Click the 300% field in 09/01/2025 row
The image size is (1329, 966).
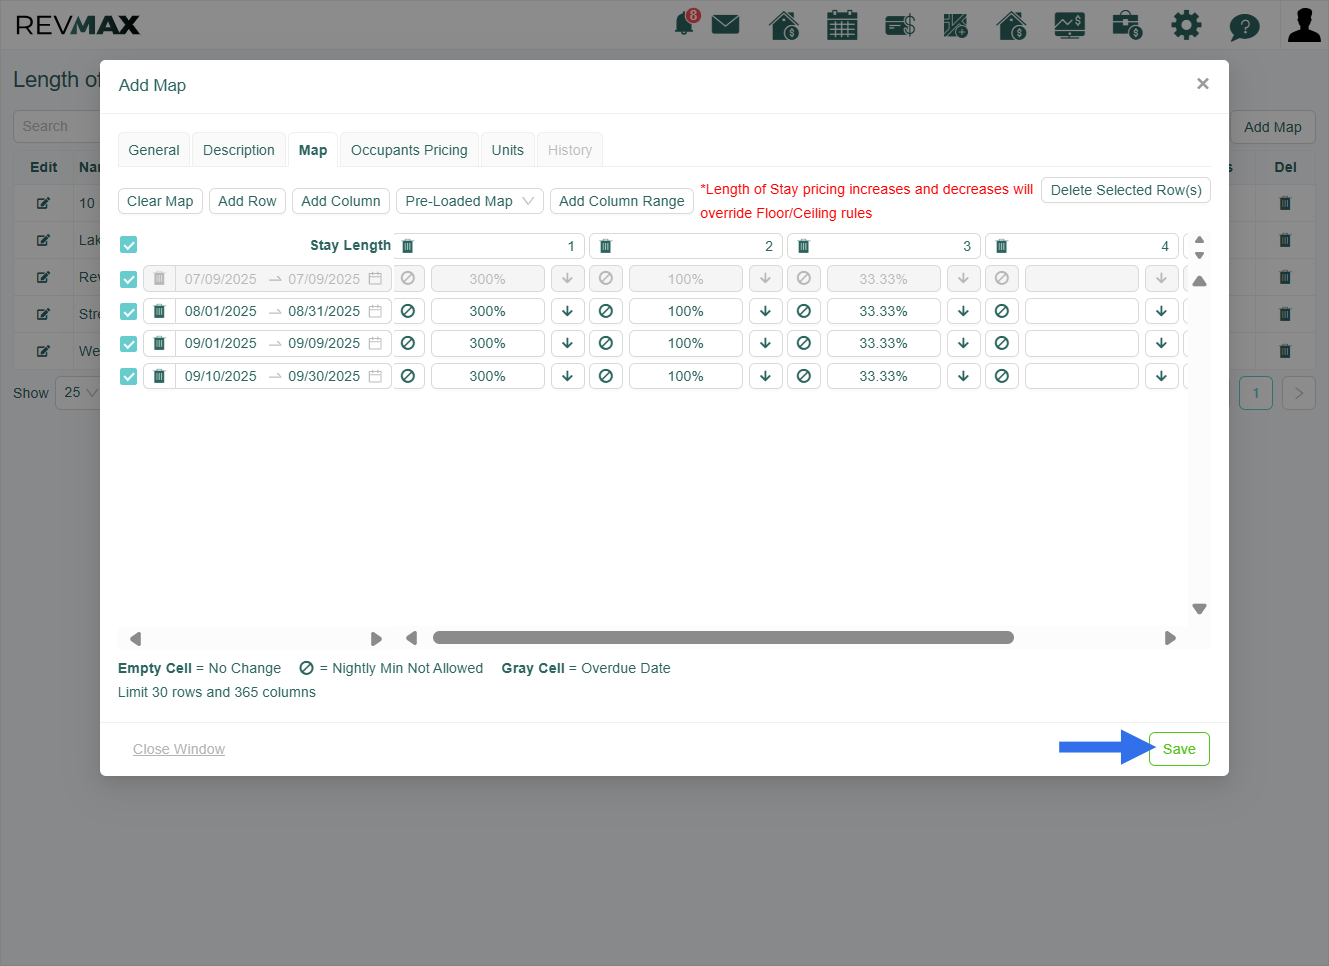click(488, 343)
